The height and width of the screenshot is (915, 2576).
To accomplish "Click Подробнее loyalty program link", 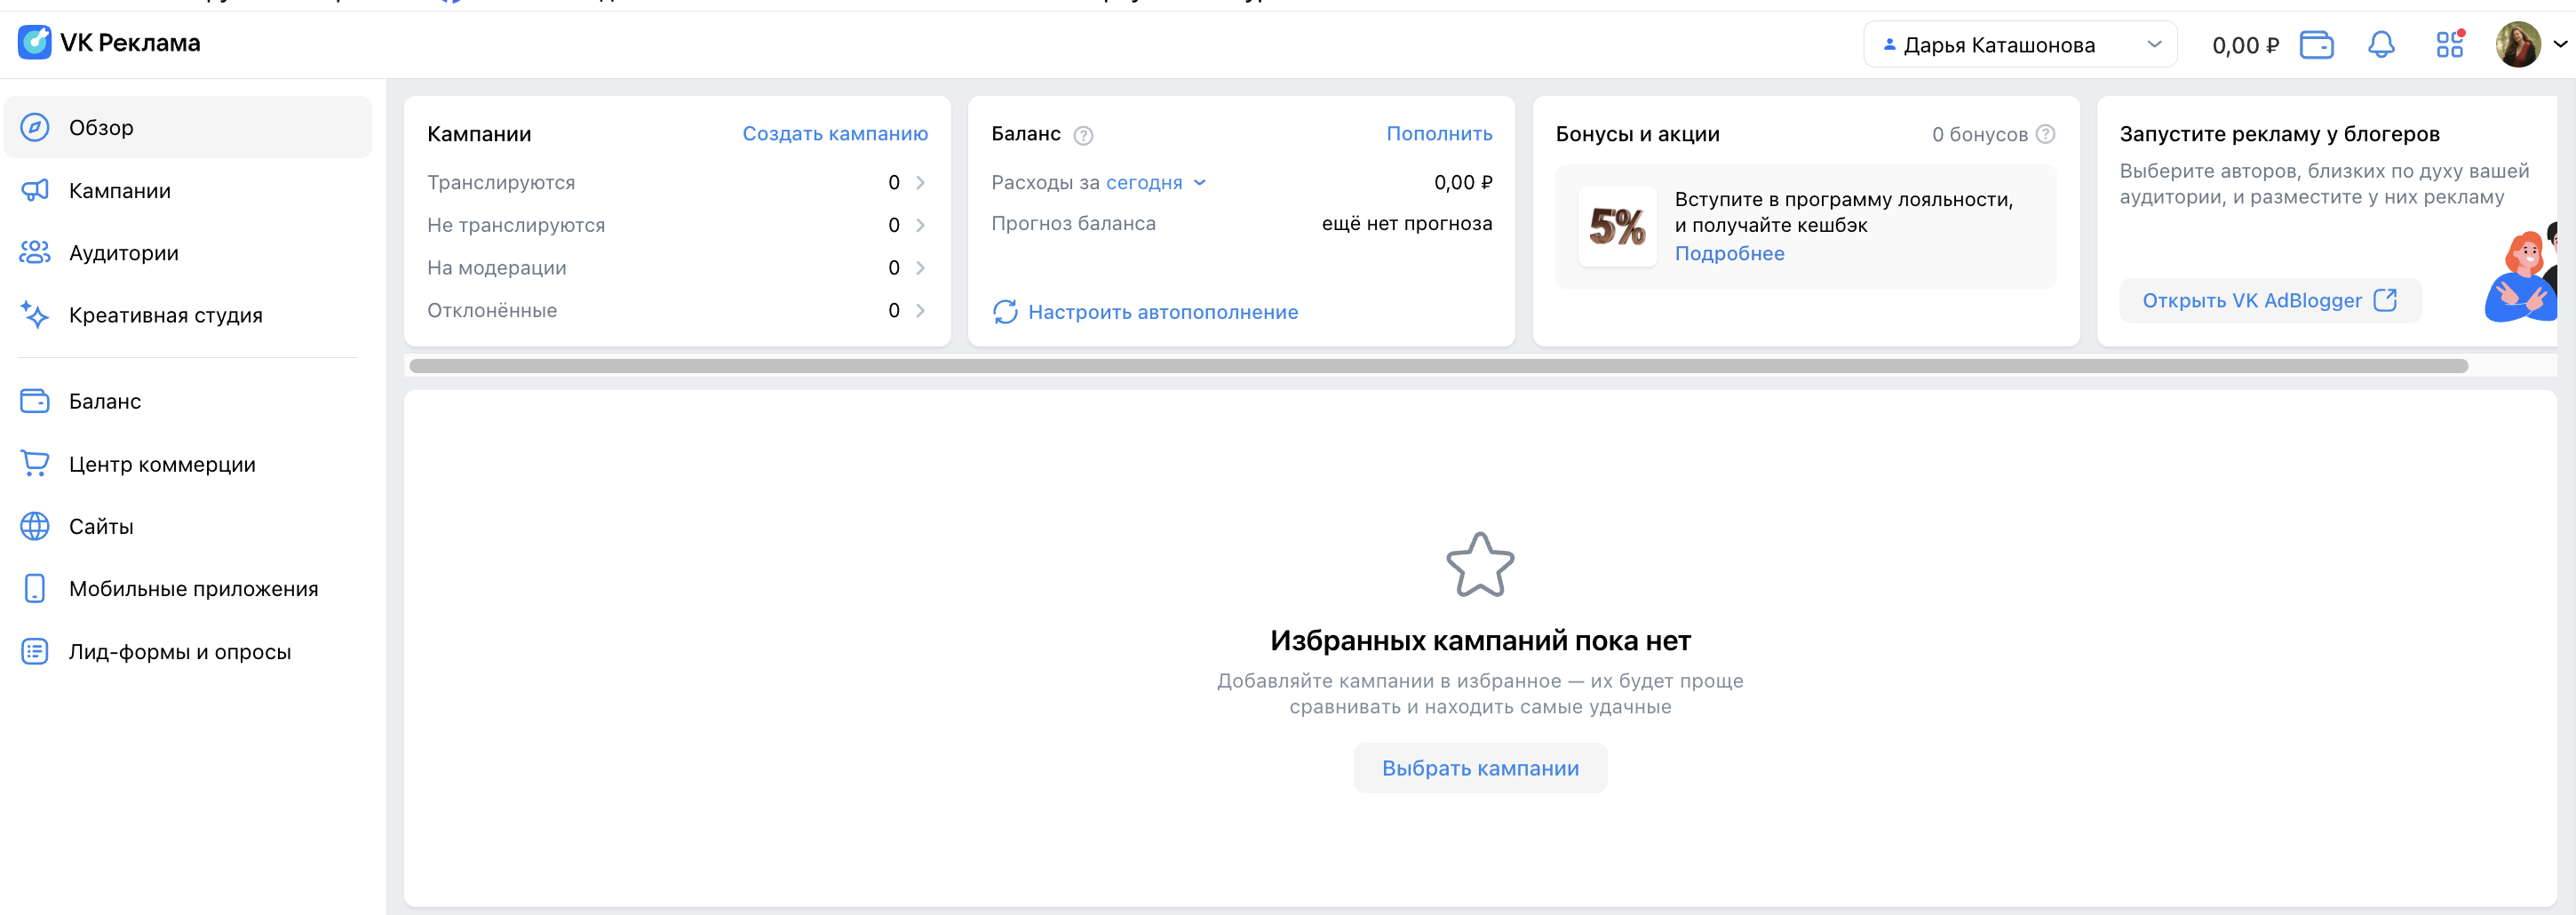I will click(x=1729, y=253).
